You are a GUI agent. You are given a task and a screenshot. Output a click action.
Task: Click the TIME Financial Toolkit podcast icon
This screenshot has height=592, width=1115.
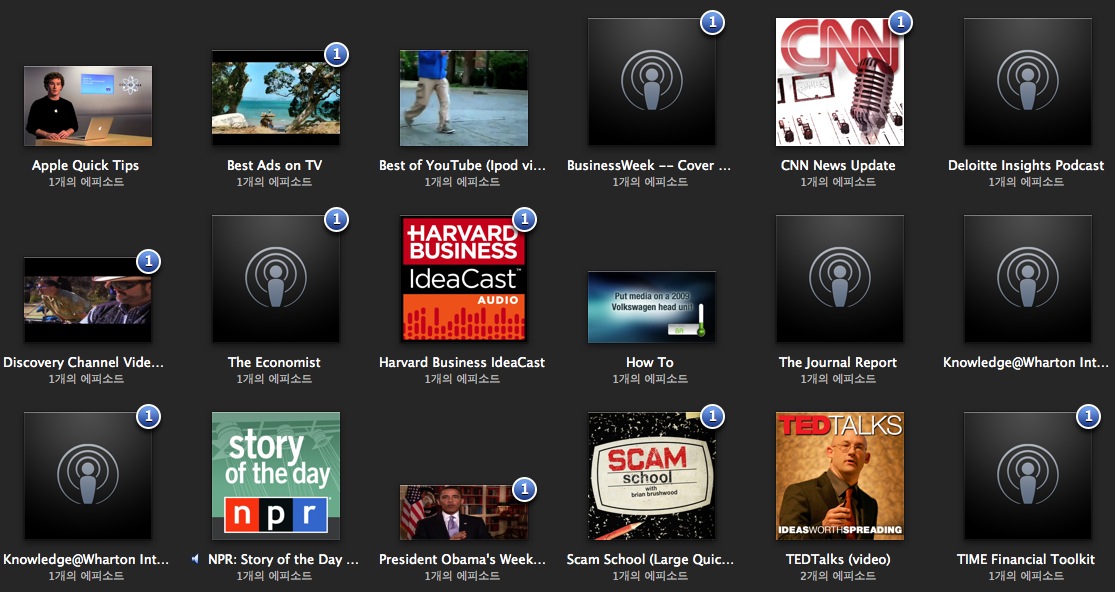[x=1027, y=476]
